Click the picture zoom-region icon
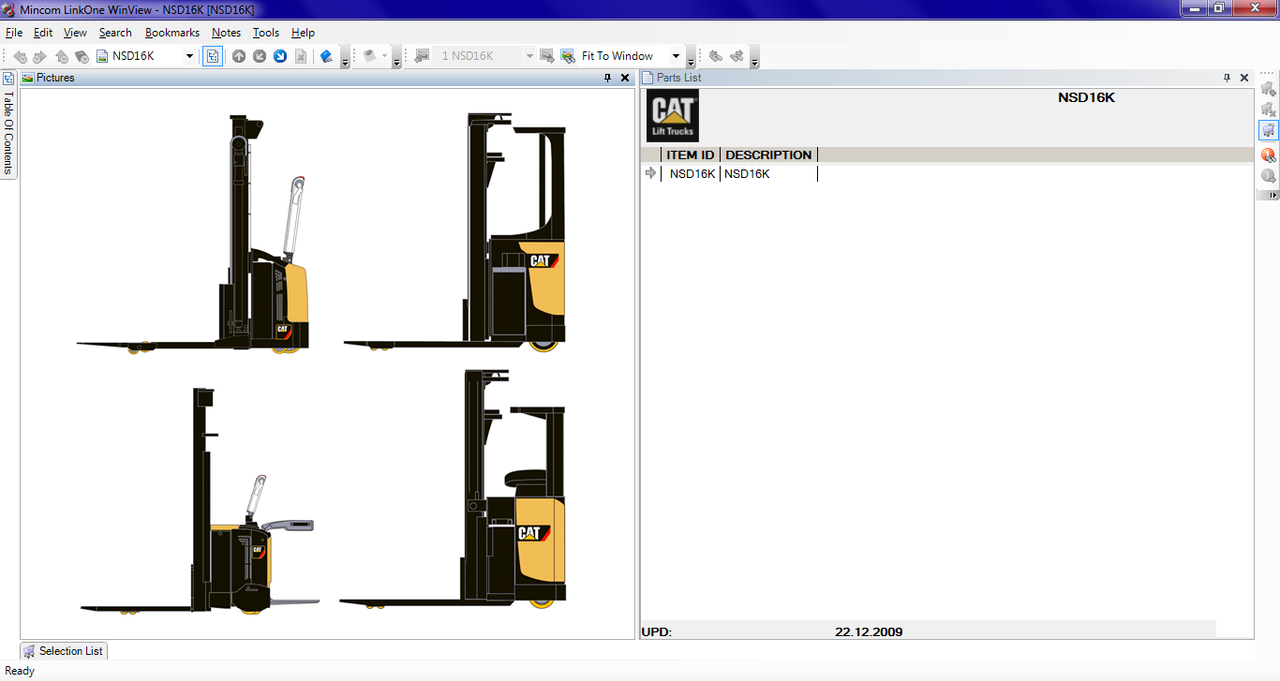 click(547, 56)
